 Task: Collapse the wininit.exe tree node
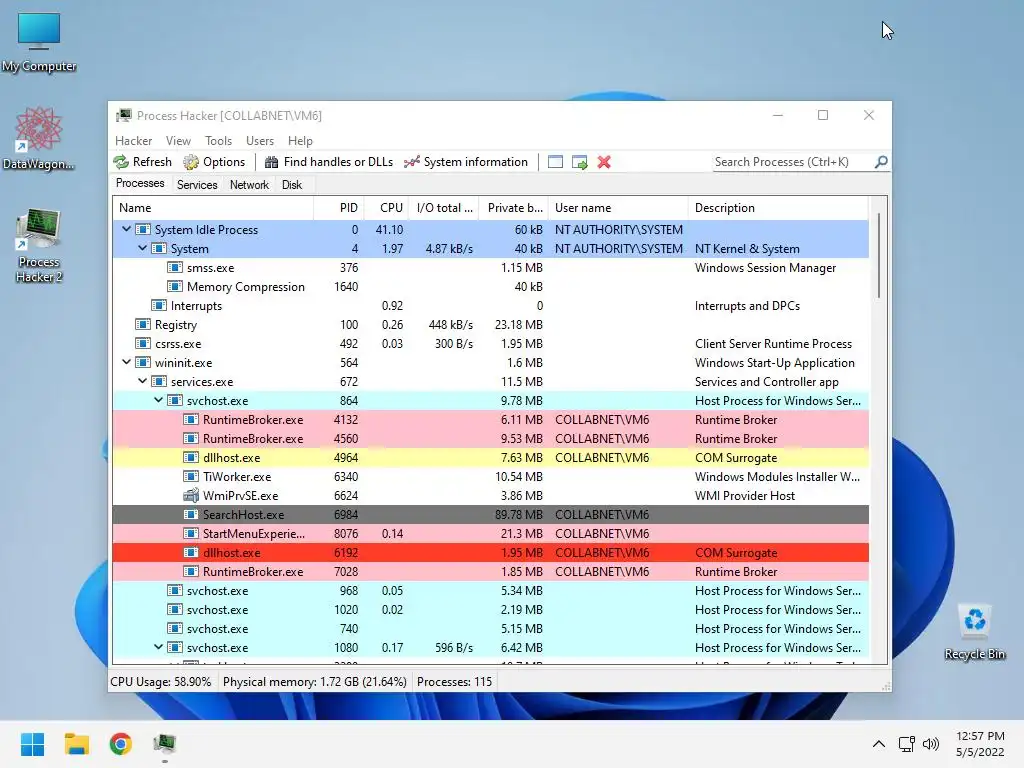(x=127, y=362)
